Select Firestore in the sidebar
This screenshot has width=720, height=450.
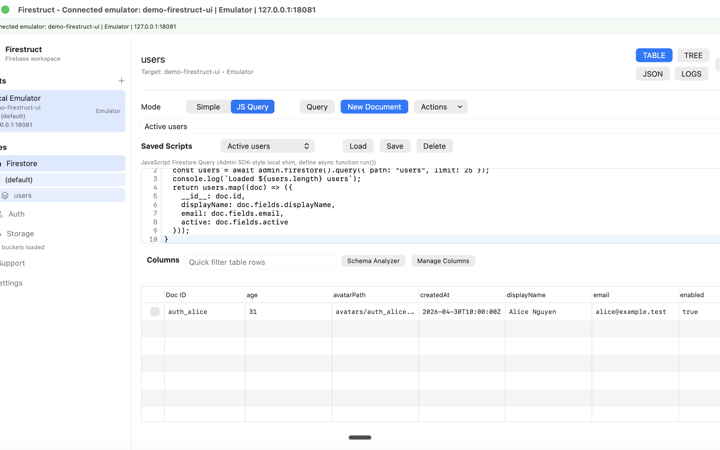coord(62,163)
